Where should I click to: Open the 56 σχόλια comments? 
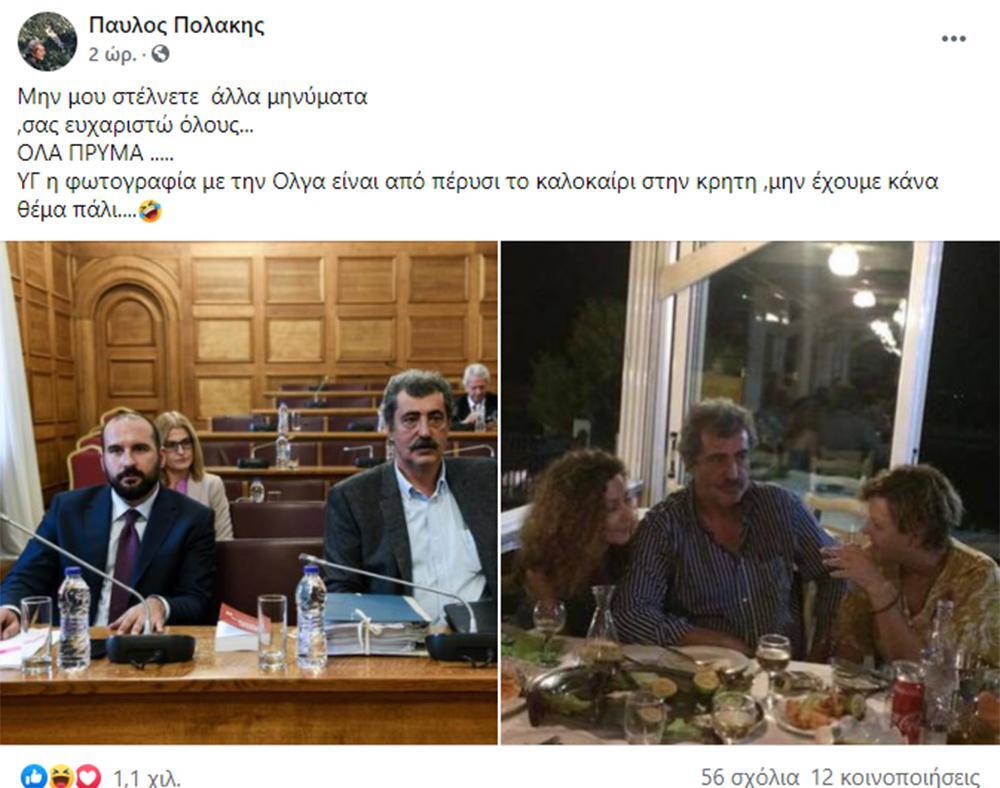coord(749,777)
